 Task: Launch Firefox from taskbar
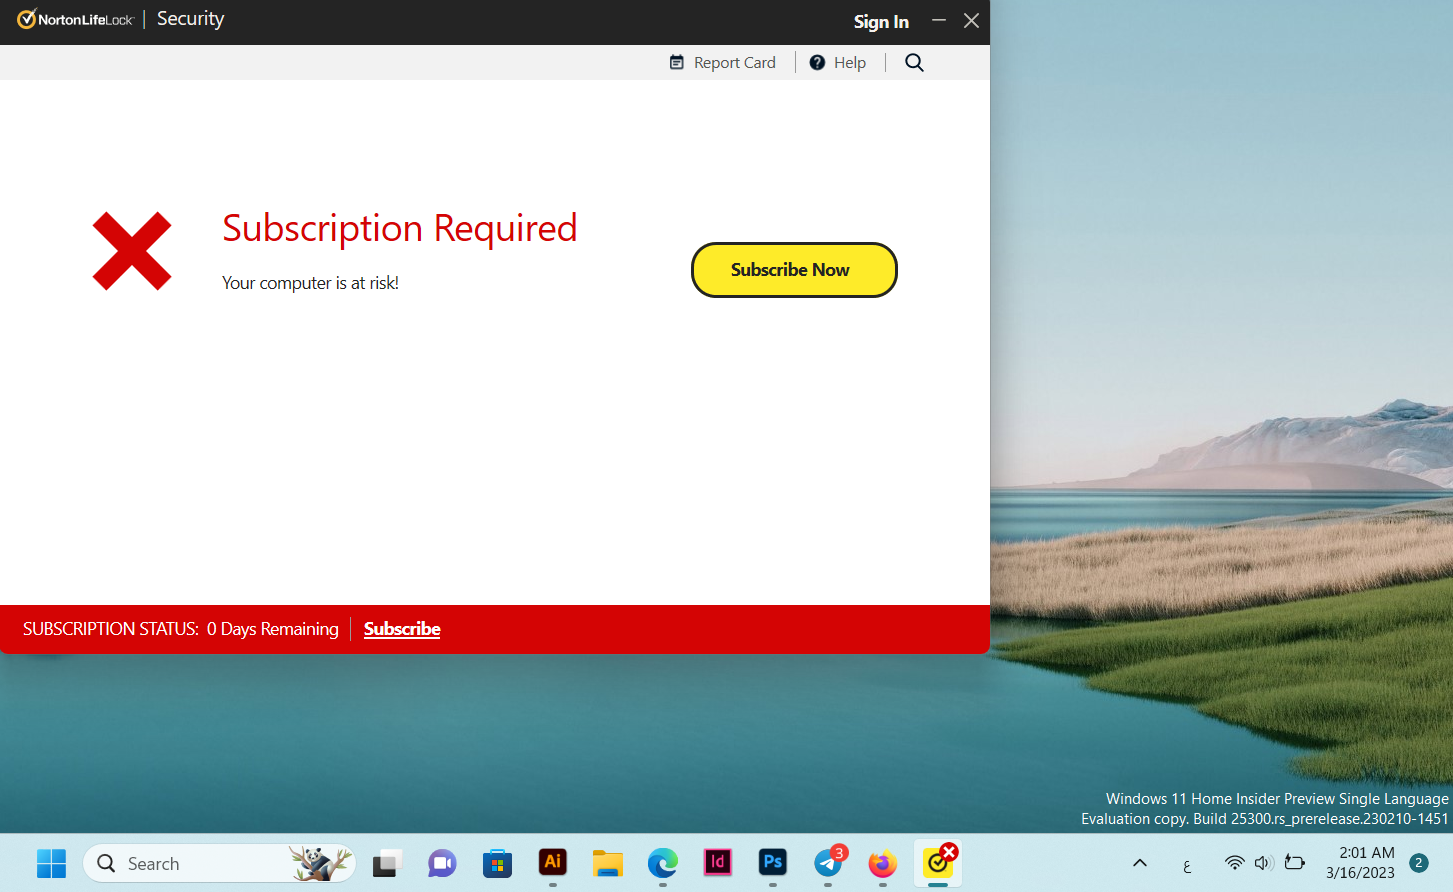[x=882, y=863]
